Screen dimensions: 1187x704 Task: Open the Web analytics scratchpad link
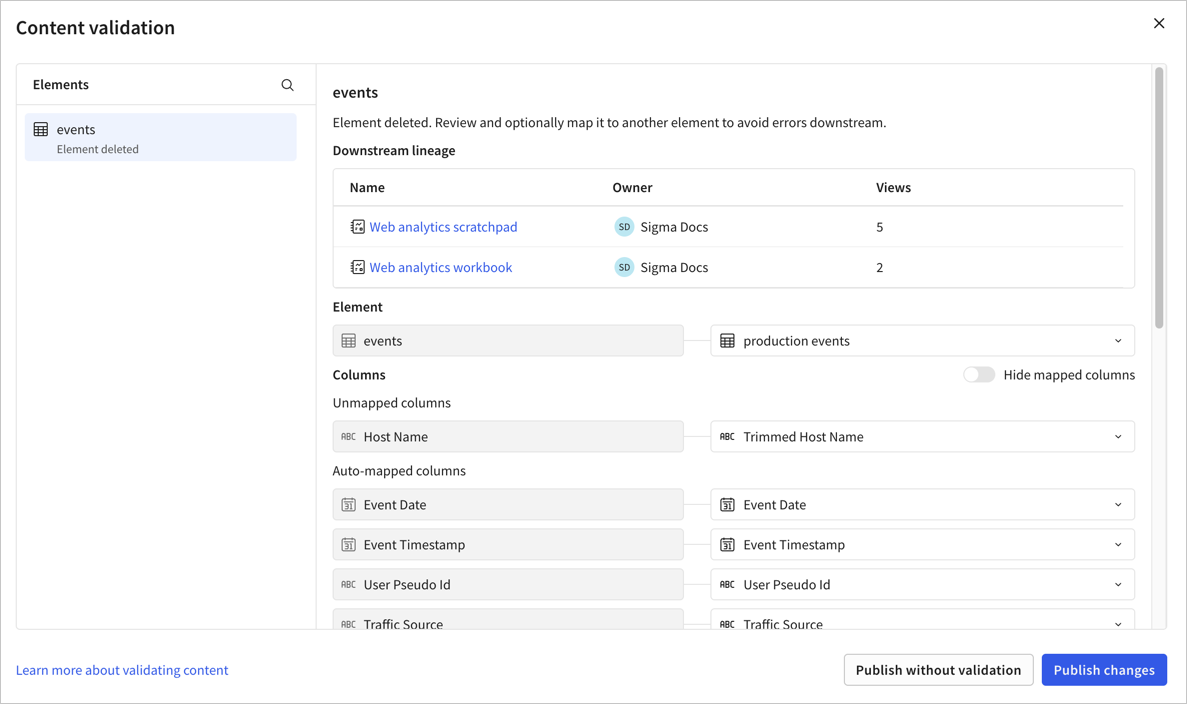click(443, 226)
